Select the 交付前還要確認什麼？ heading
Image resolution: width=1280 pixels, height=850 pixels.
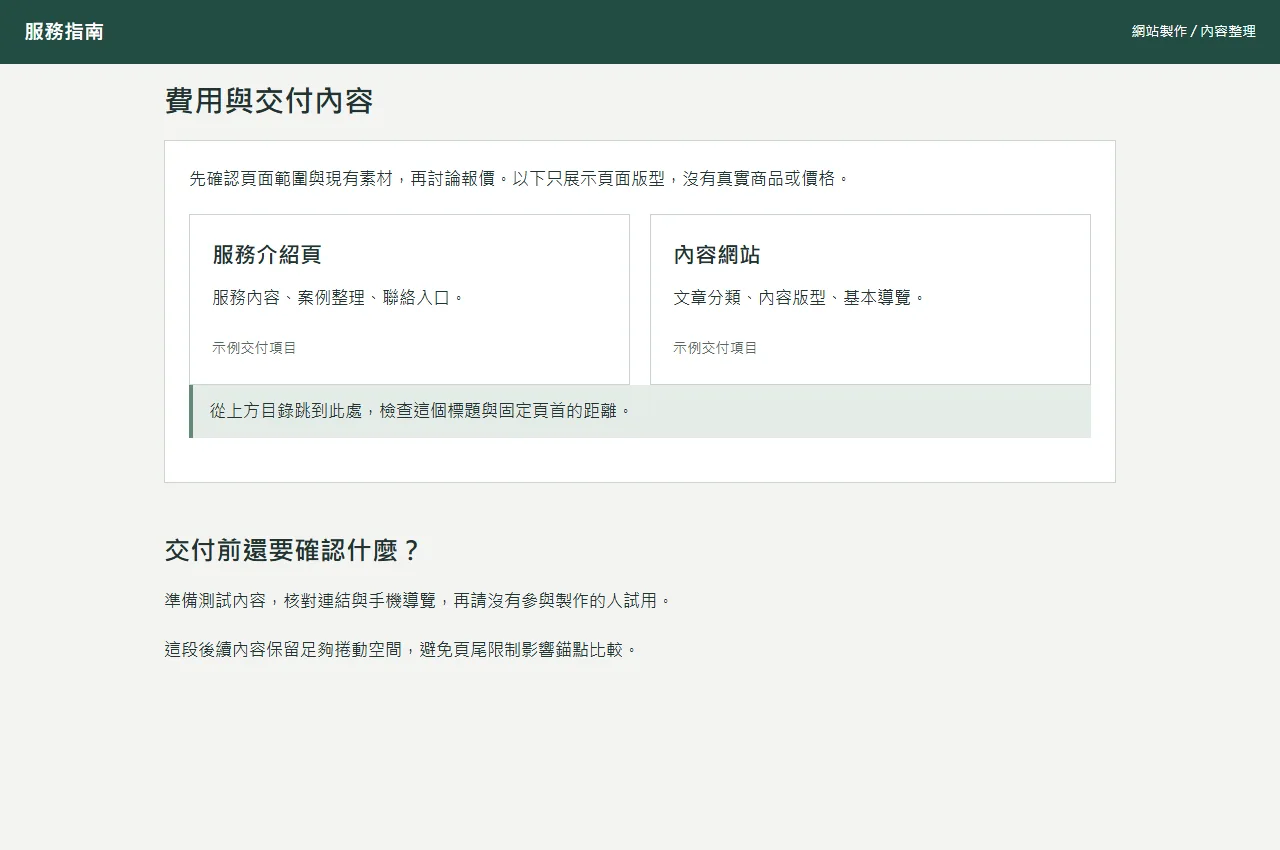pos(294,551)
